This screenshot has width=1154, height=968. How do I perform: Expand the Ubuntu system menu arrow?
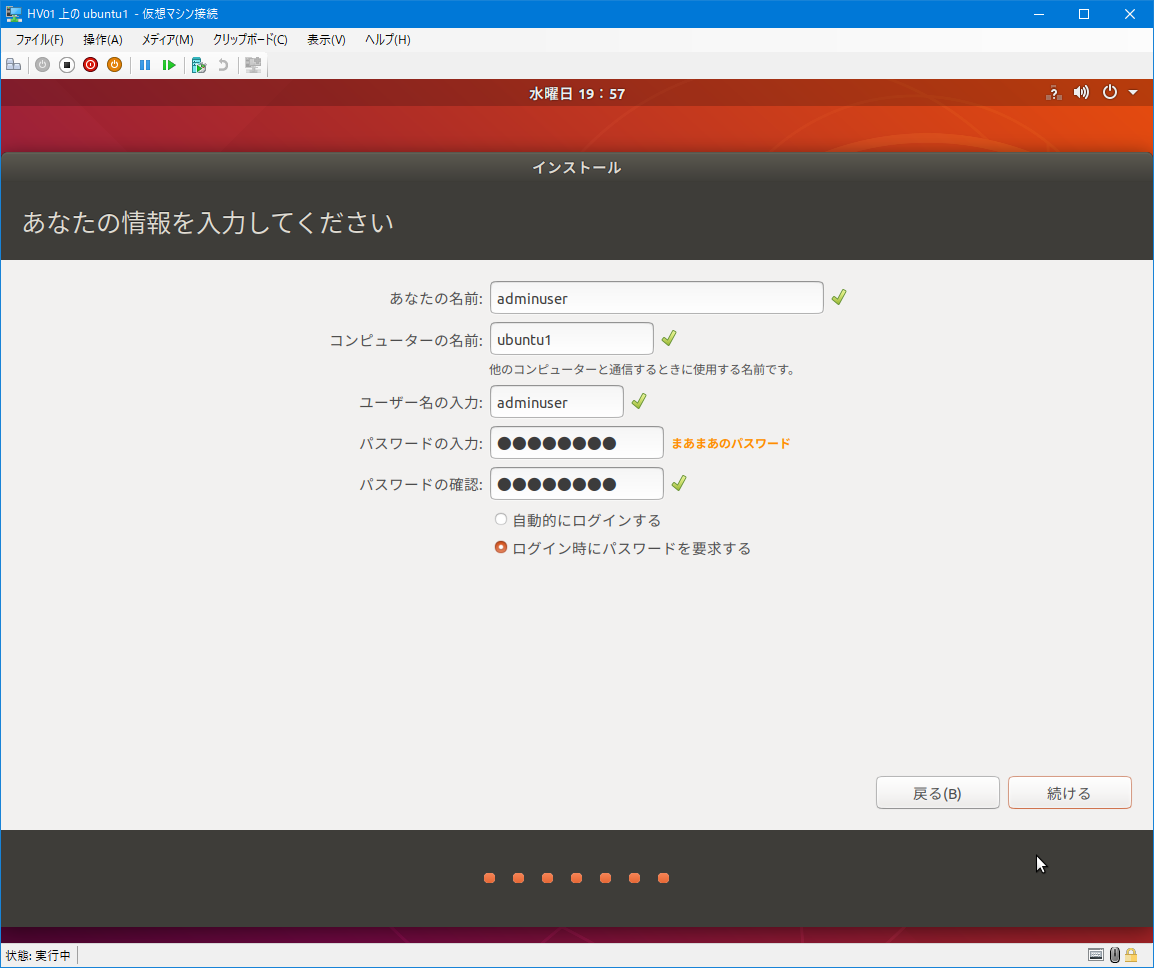coord(1133,93)
